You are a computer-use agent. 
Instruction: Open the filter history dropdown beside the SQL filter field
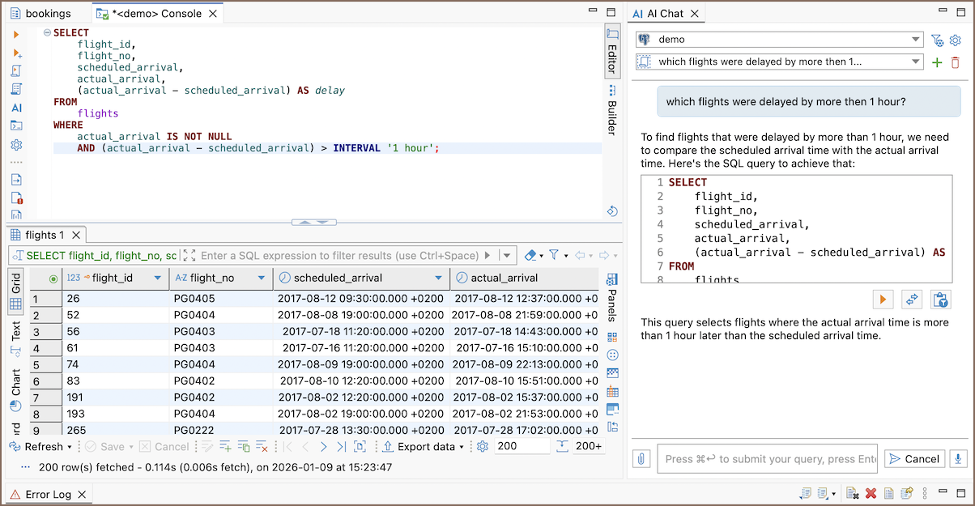508,255
